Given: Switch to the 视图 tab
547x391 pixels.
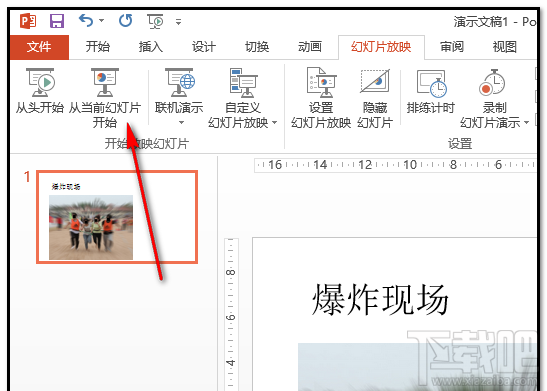Looking at the screenshot, I should (504, 47).
